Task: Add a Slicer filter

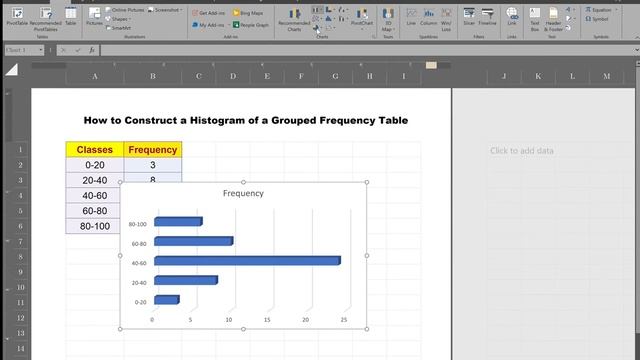Action: 469,17
